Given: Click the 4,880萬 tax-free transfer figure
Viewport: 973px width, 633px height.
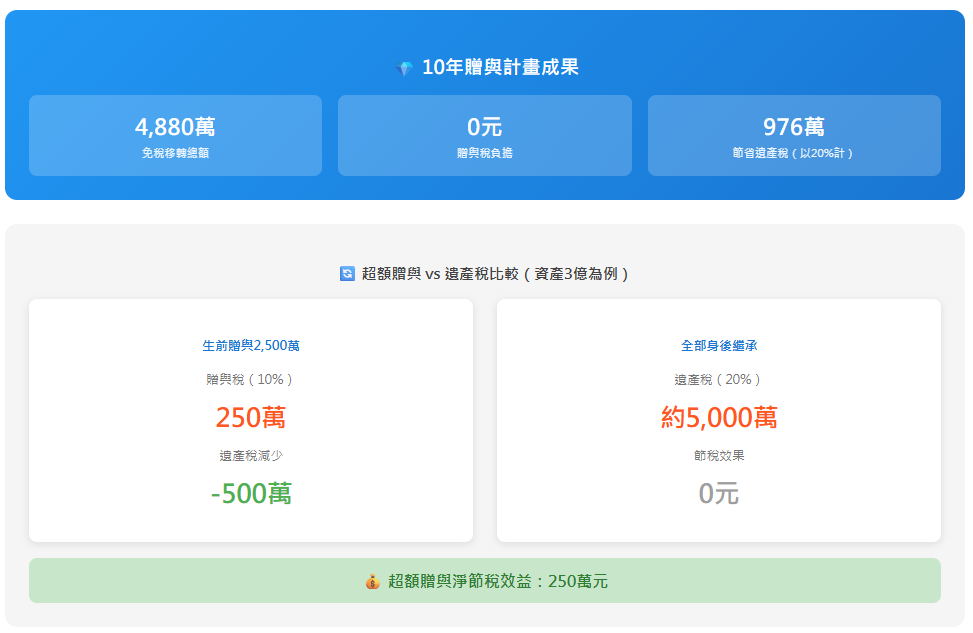Looking at the screenshot, I should pos(175,127).
